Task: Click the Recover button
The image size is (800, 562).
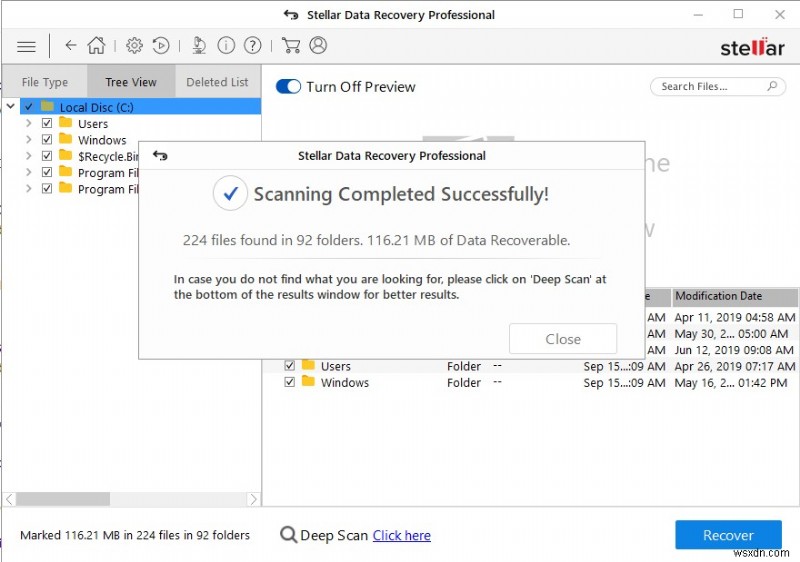Action: [728, 535]
